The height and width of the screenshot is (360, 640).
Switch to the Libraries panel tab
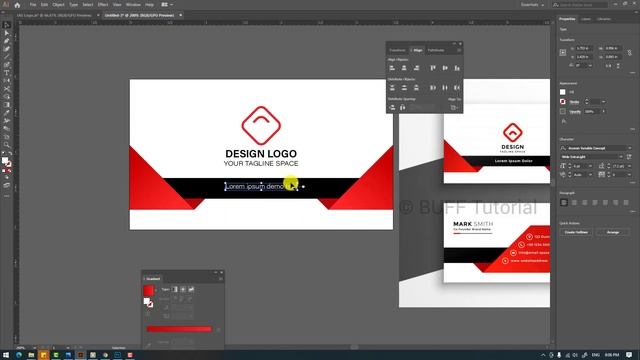604,19
